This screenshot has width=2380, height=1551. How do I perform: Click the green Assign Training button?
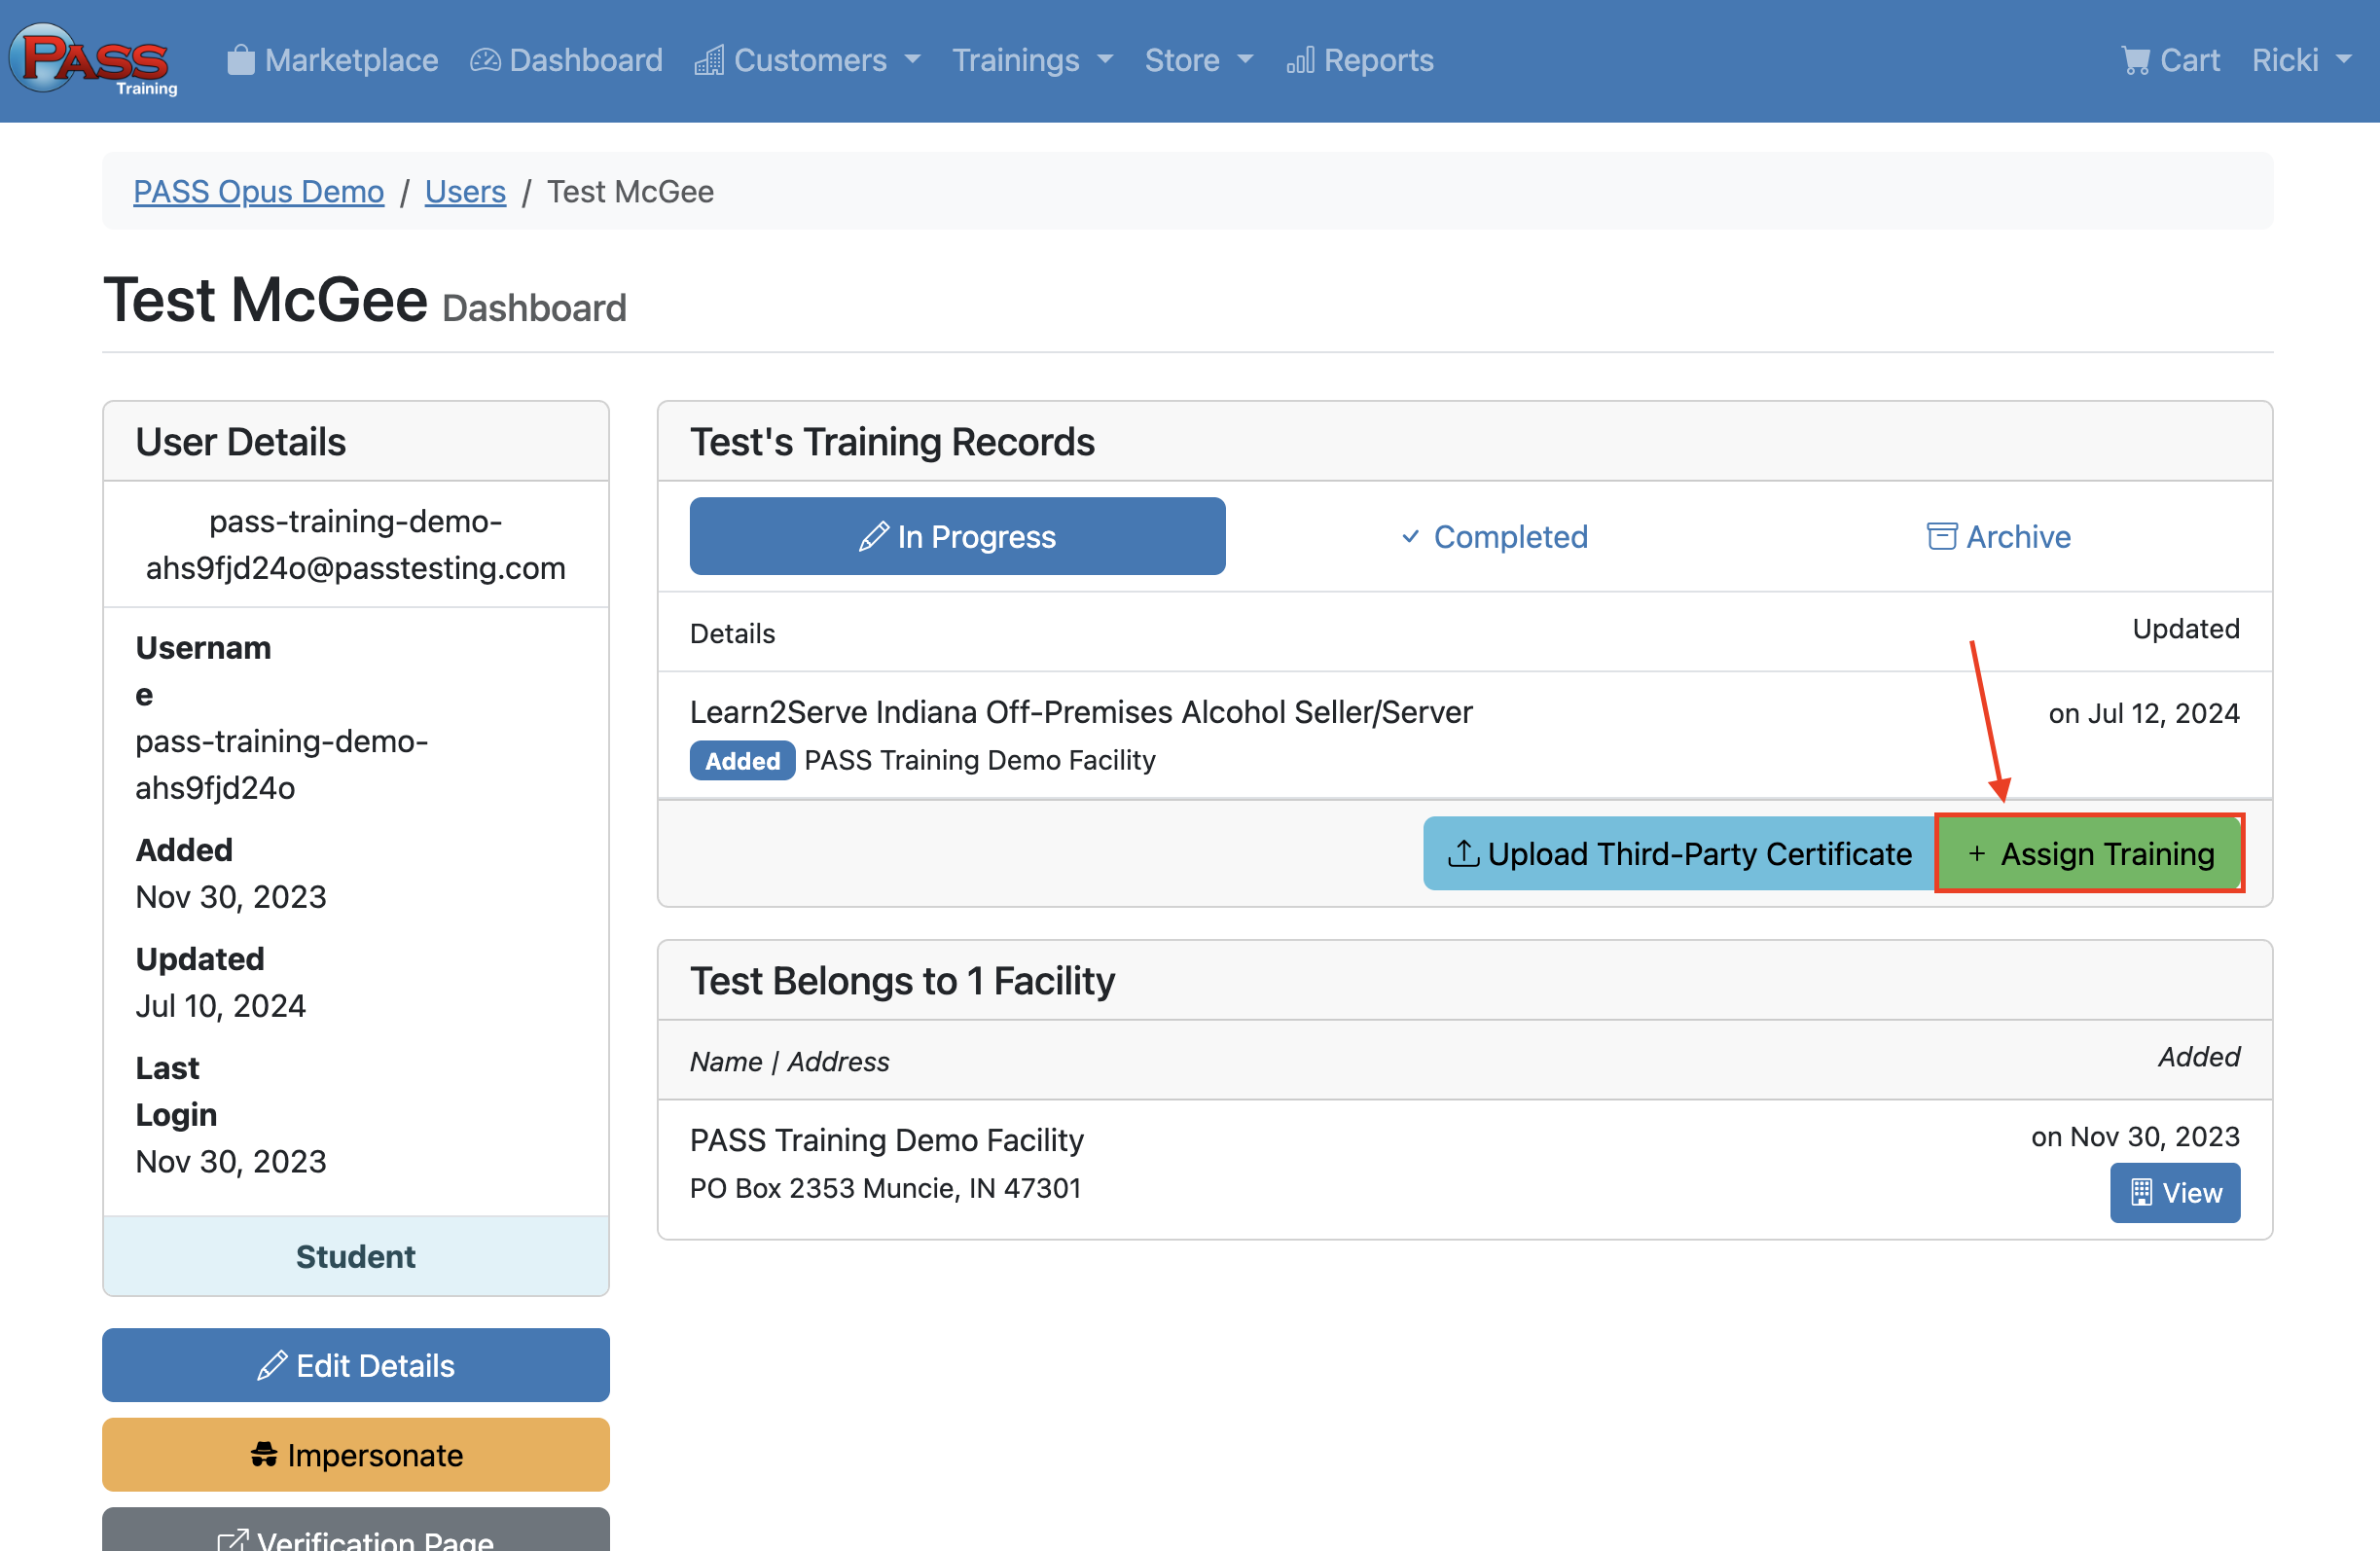(x=2089, y=853)
